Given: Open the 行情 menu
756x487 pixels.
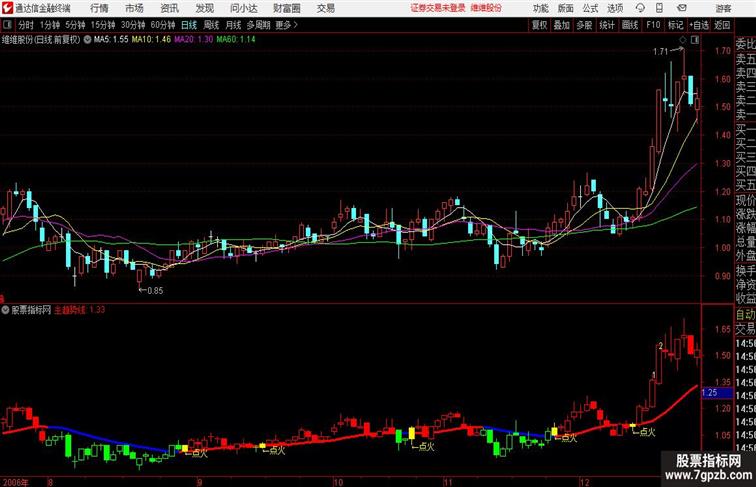Looking at the screenshot, I should tap(99, 8).
